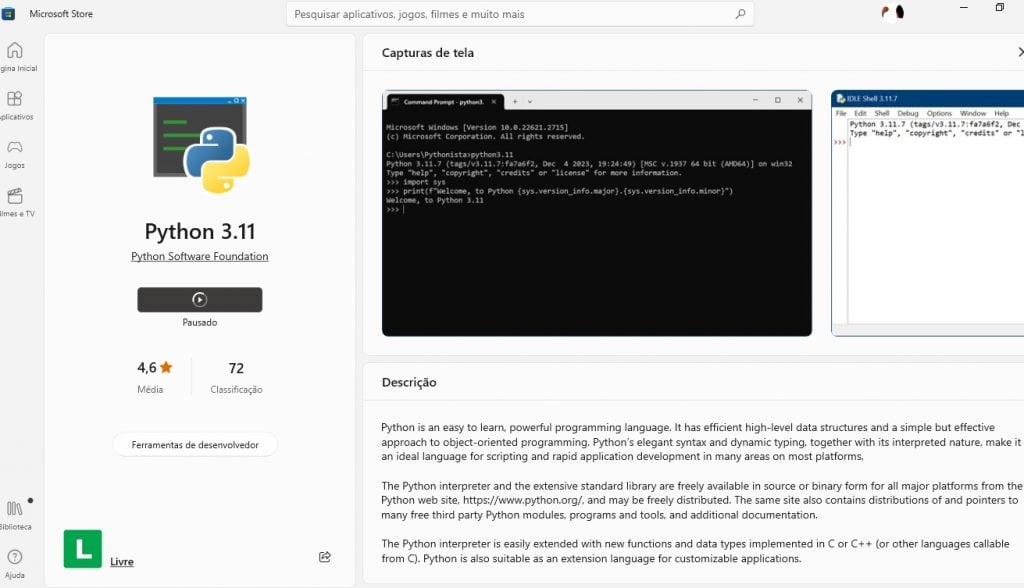
Task: Resume the paused Python download
Action: pyautogui.click(x=200, y=299)
